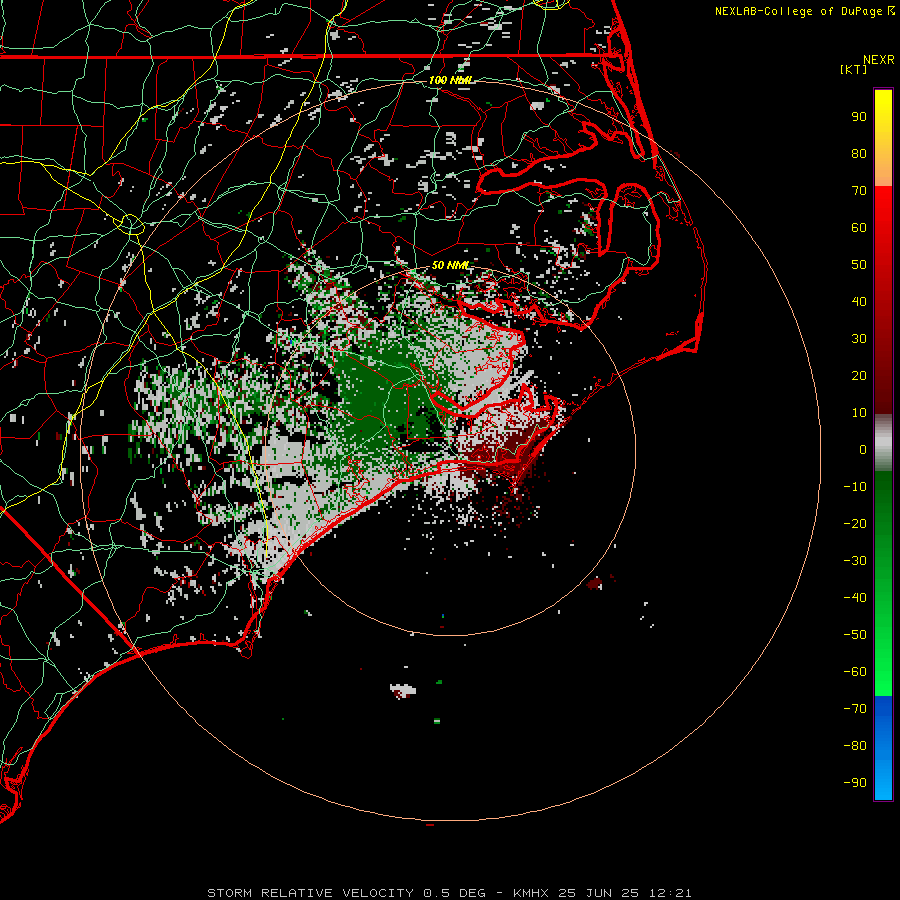Select the 80 value on velocity scale
900x900 pixels.
(x=859, y=154)
